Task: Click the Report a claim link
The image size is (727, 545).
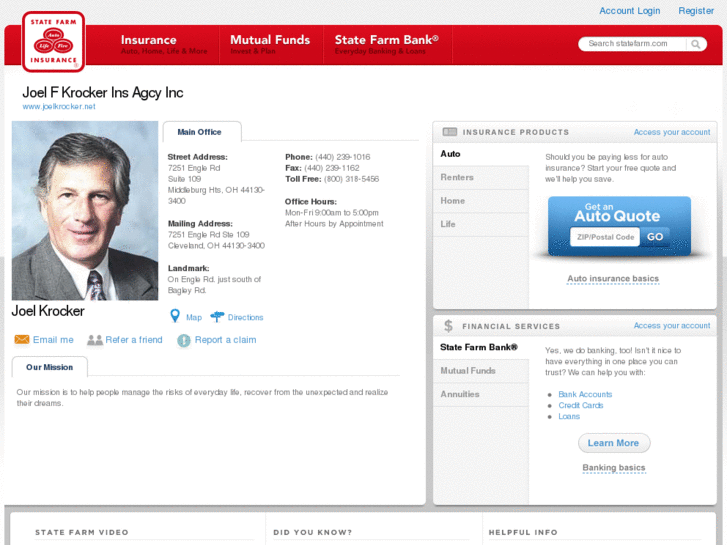Action: point(225,340)
